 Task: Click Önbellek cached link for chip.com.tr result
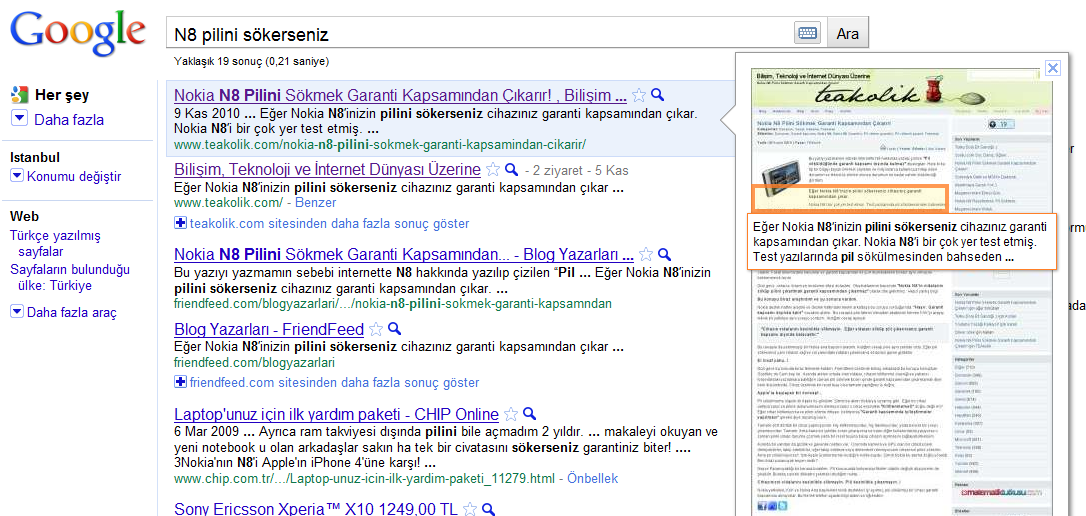(593, 479)
